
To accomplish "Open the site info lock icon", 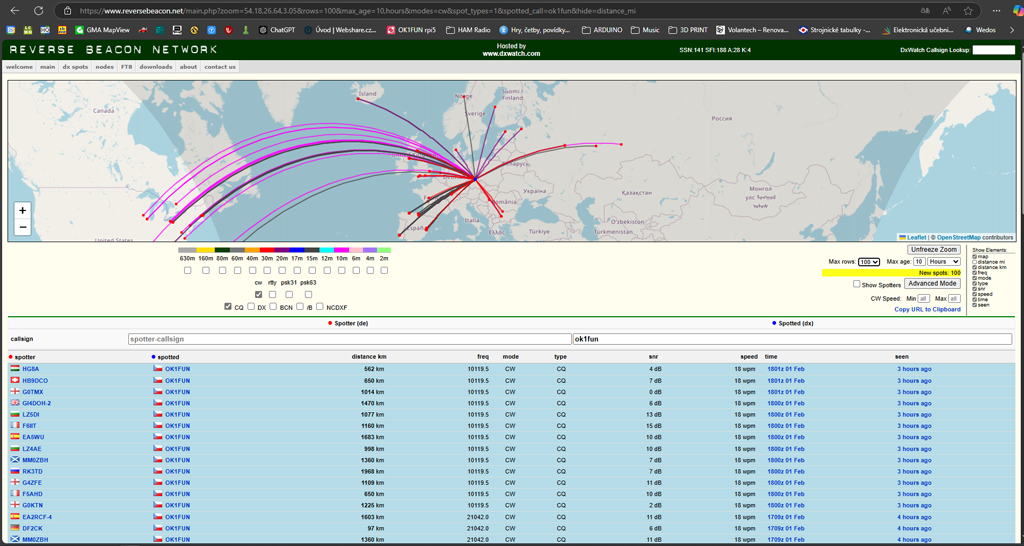I will (x=67, y=10).
